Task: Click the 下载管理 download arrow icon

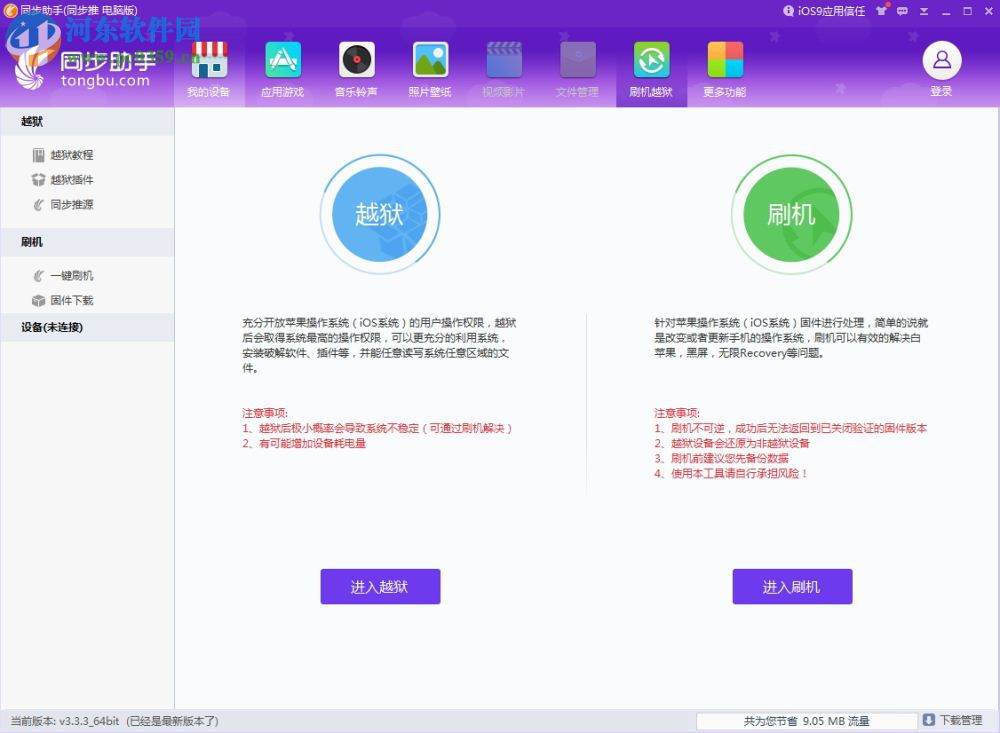Action: [x=929, y=720]
